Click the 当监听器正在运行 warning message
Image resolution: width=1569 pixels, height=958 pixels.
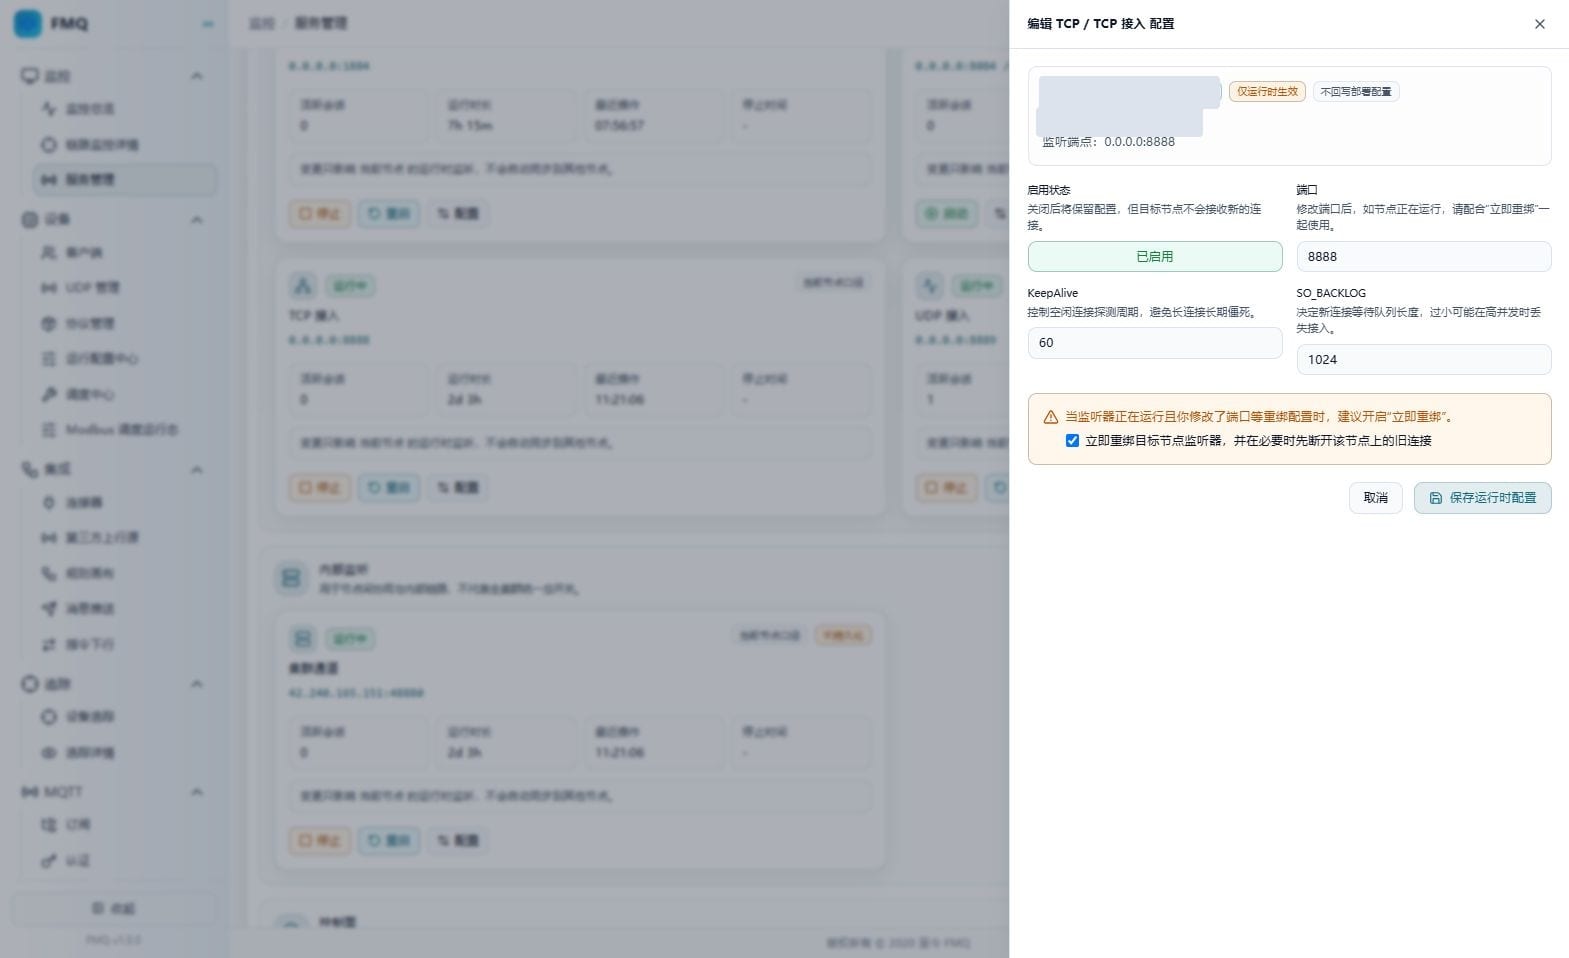click(x=1259, y=417)
